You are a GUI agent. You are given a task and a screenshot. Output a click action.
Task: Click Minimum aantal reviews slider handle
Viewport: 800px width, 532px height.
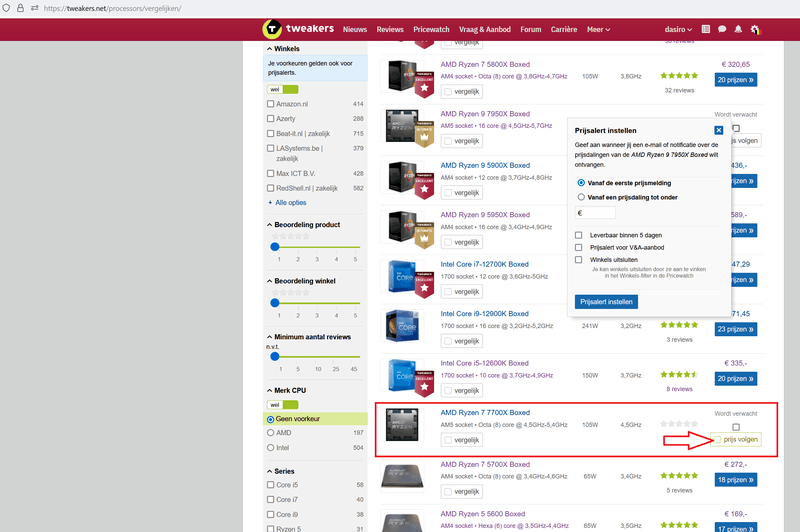275,357
